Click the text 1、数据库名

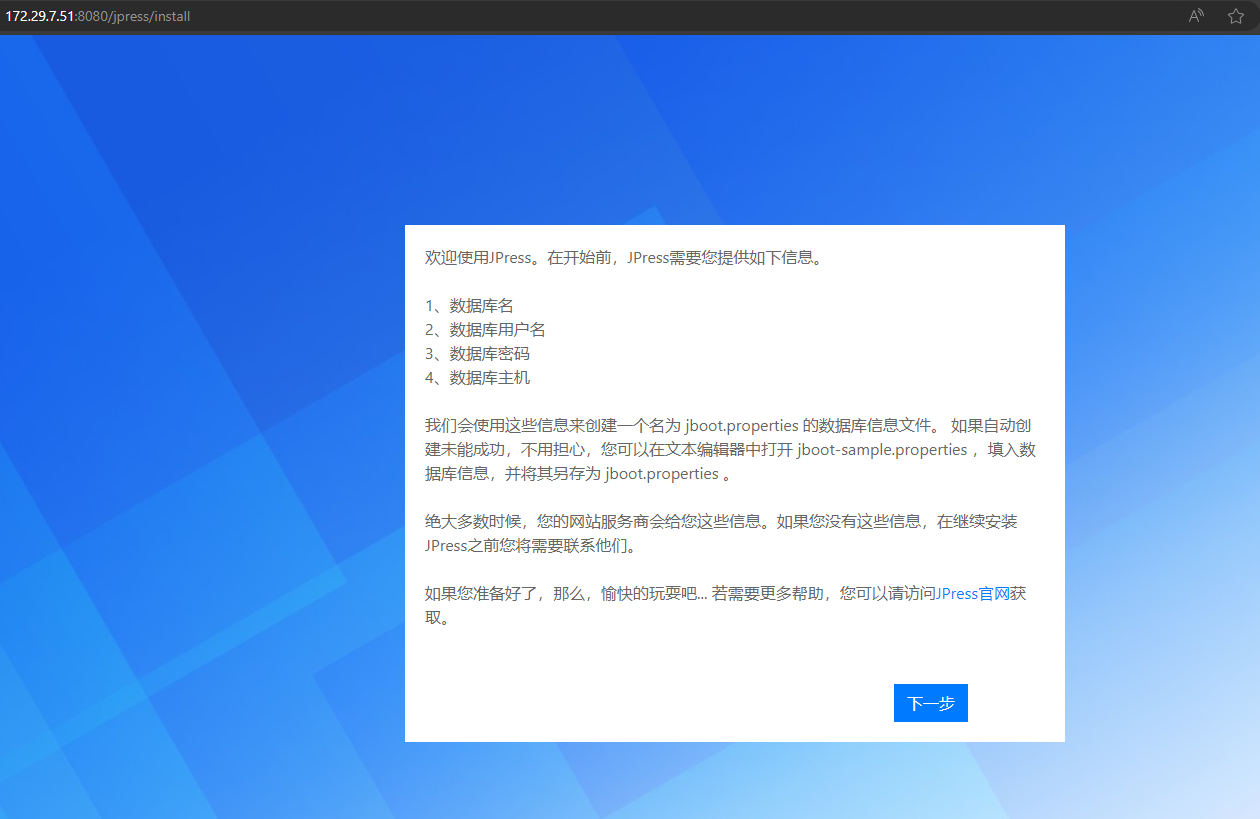469,306
